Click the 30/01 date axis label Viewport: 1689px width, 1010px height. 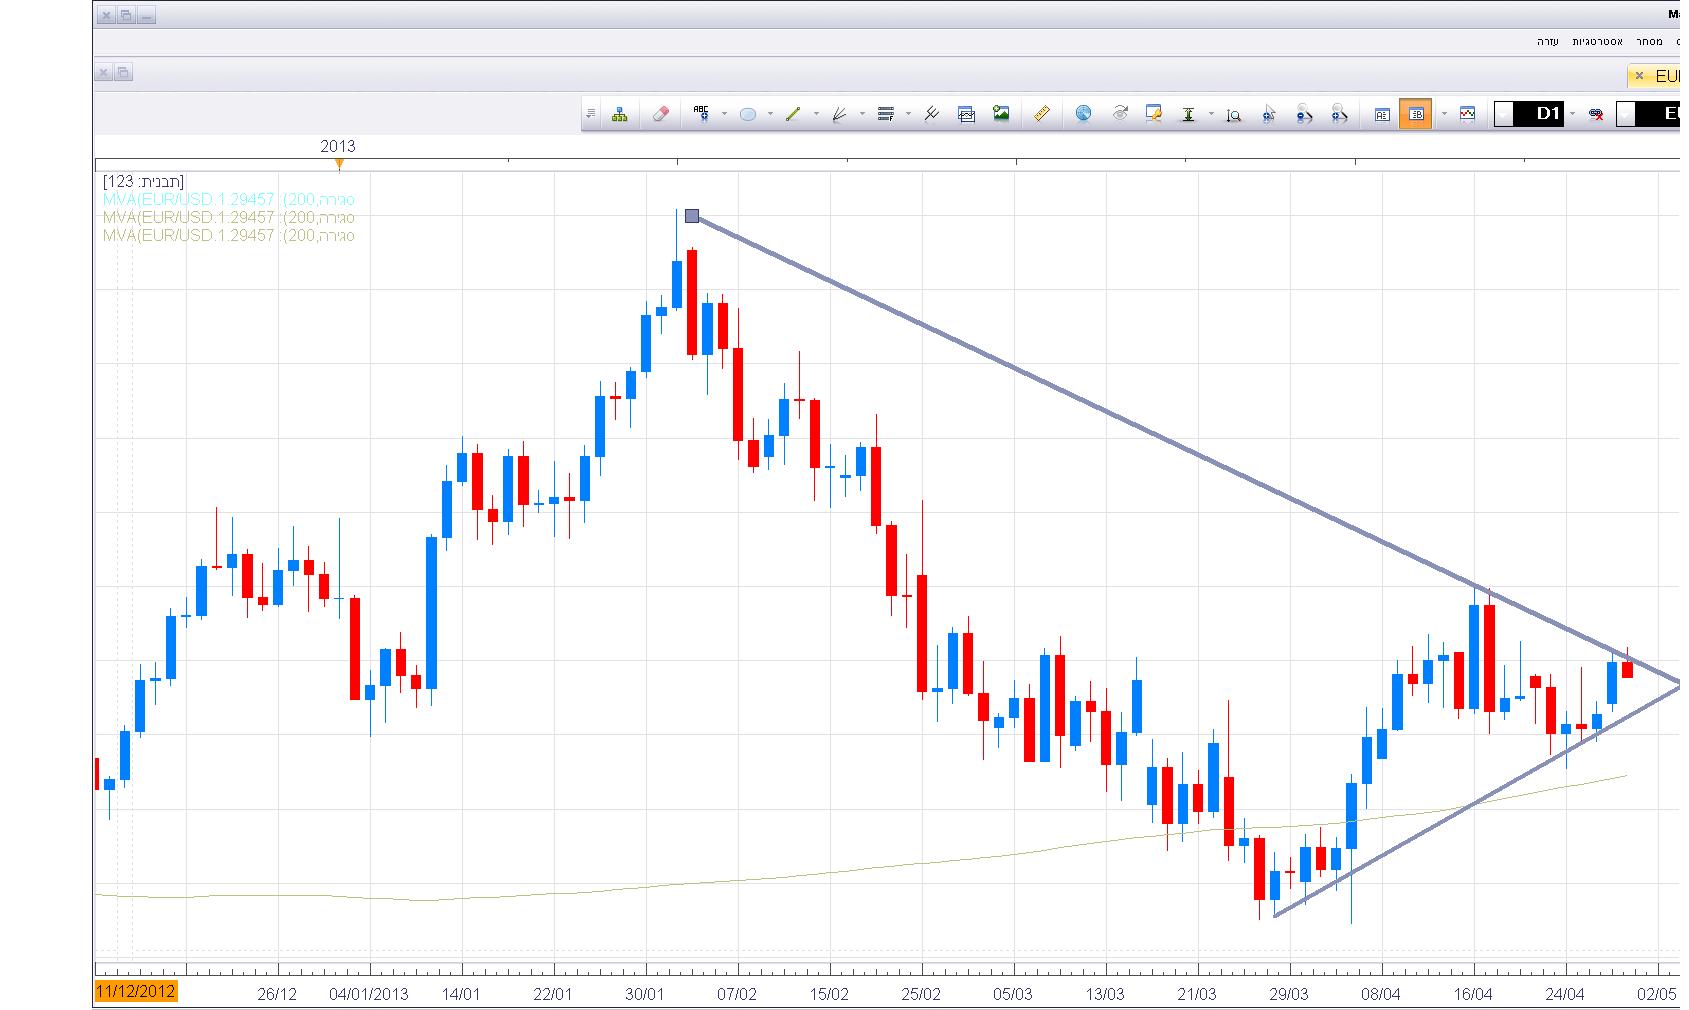click(x=645, y=994)
